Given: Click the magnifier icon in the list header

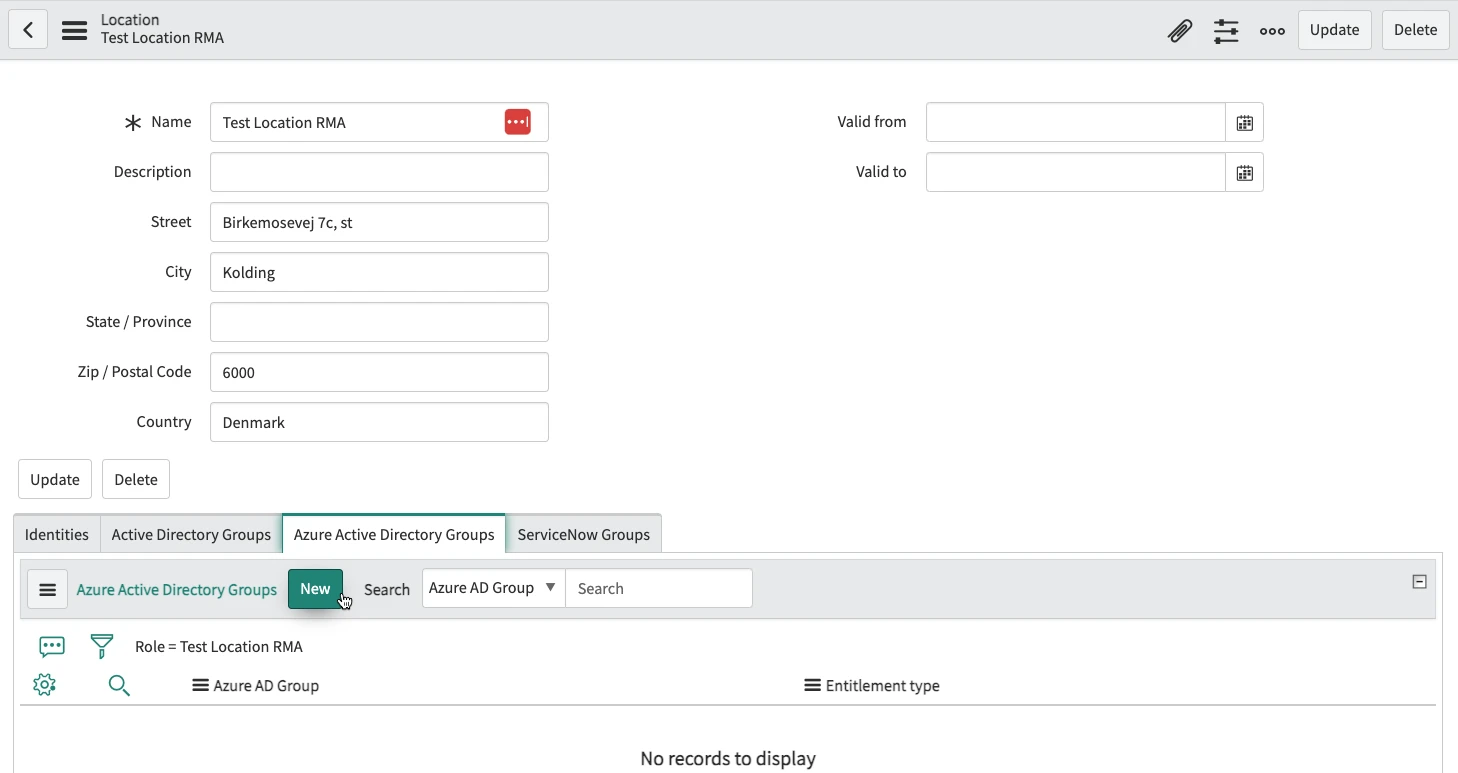Looking at the screenshot, I should click(119, 685).
